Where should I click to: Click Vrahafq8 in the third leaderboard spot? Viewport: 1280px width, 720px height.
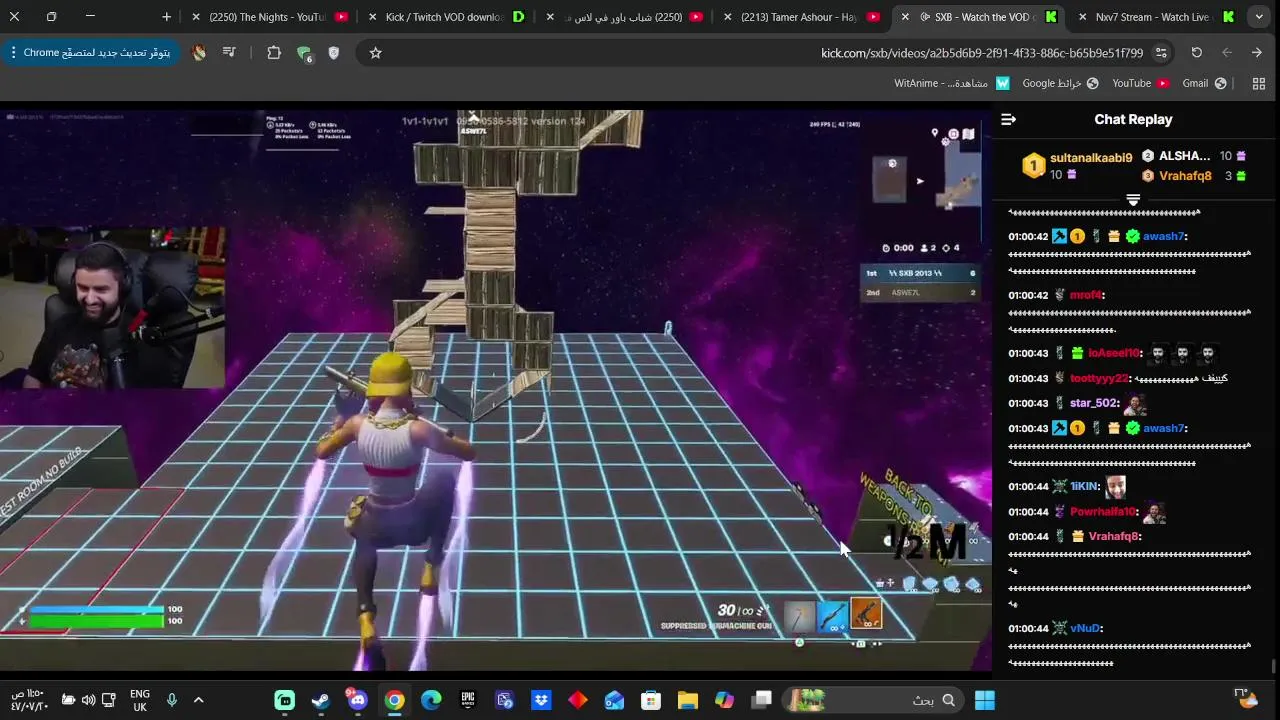coord(1185,176)
